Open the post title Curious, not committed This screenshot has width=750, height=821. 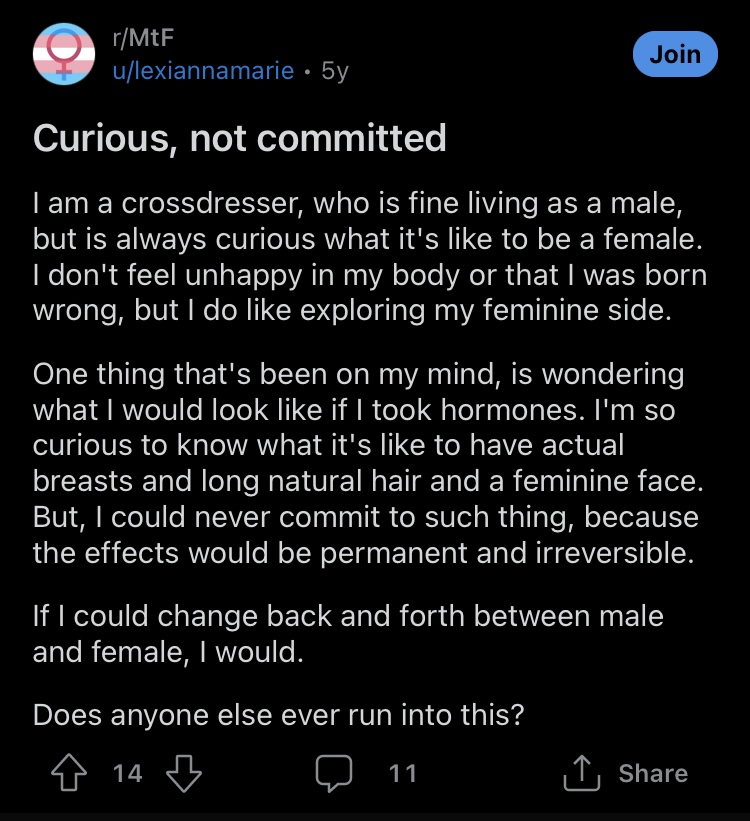[239, 138]
